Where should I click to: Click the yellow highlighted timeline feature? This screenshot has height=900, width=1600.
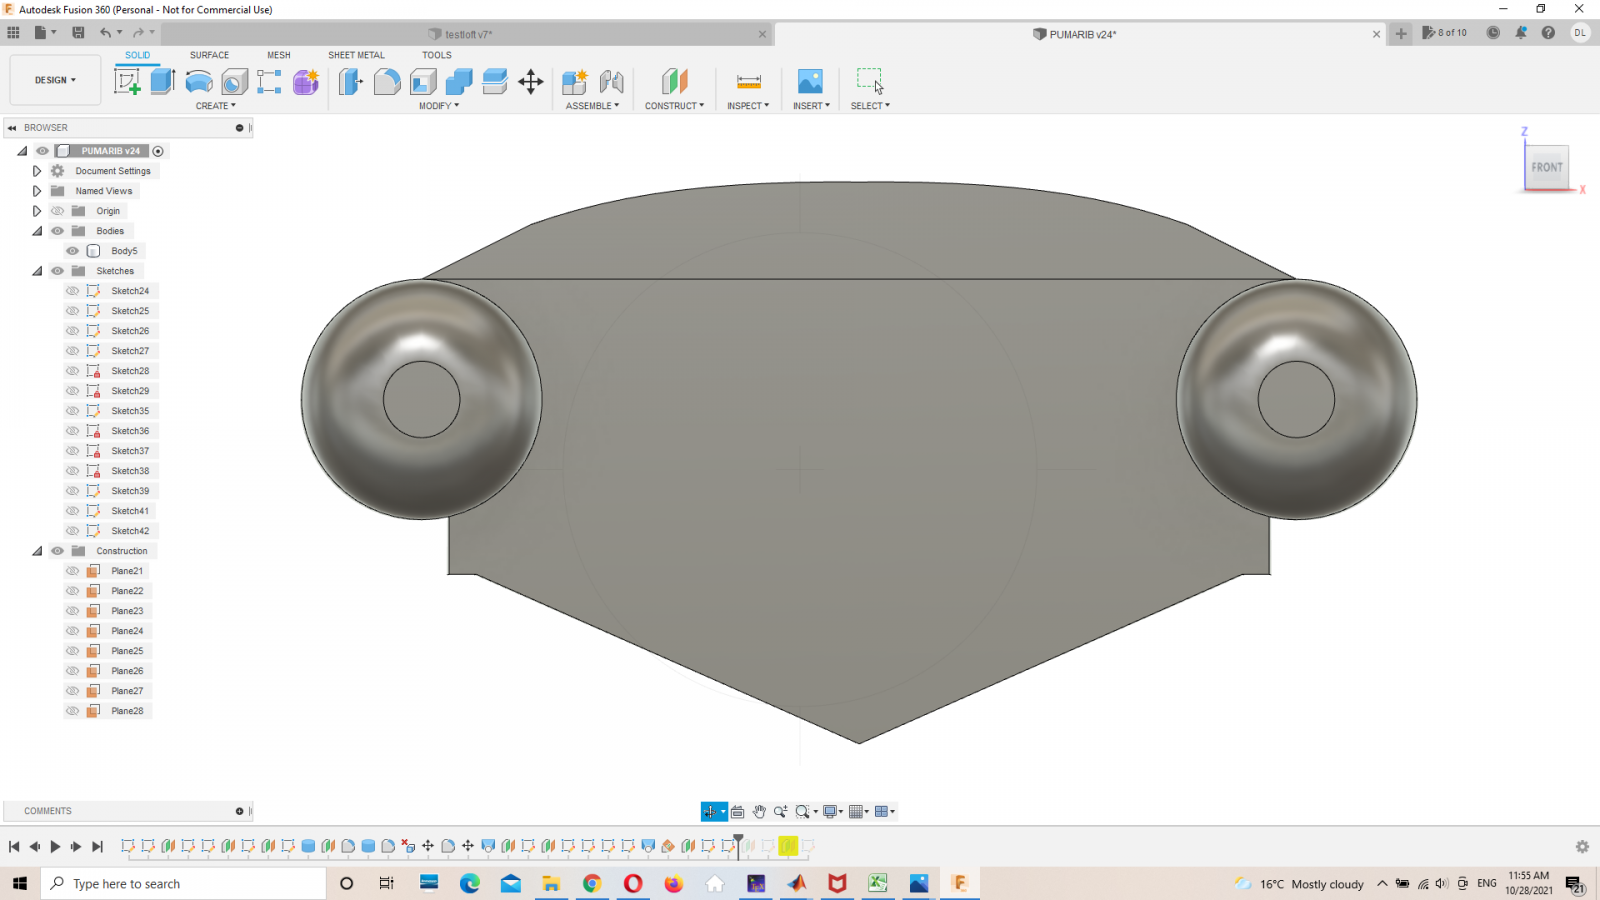tap(788, 846)
